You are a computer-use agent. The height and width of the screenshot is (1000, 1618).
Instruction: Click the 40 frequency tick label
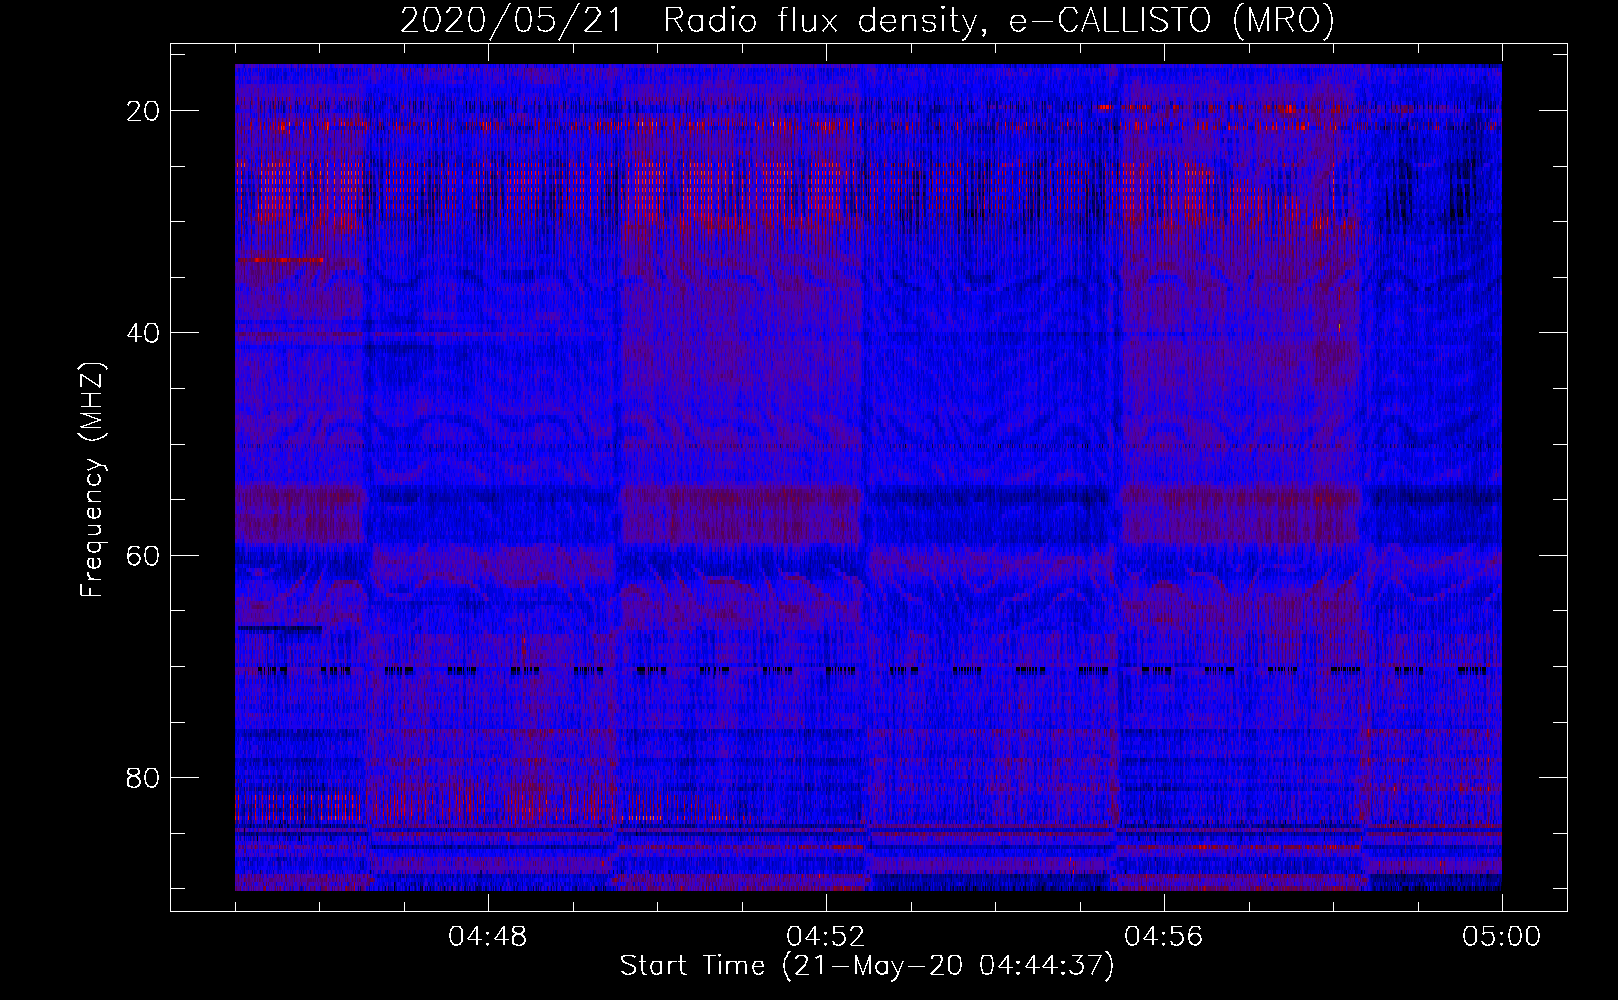coord(144,333)
